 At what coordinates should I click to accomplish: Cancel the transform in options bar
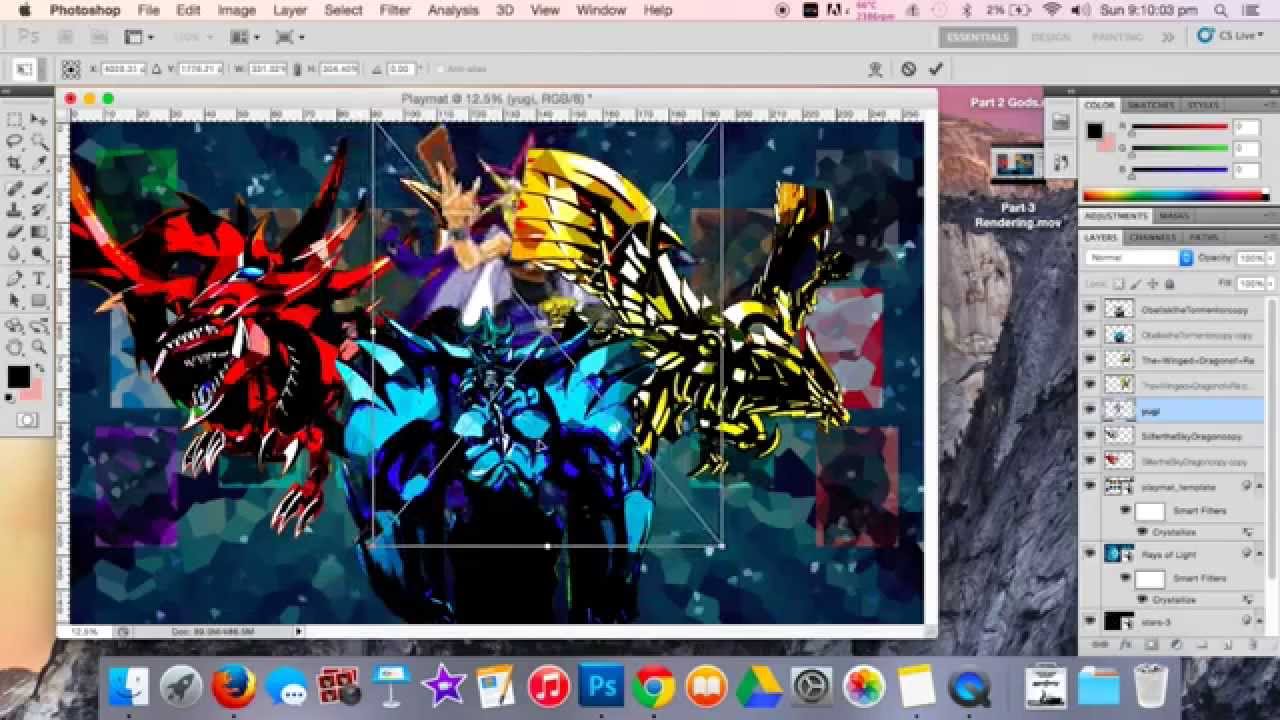click(x=908, y=69)
